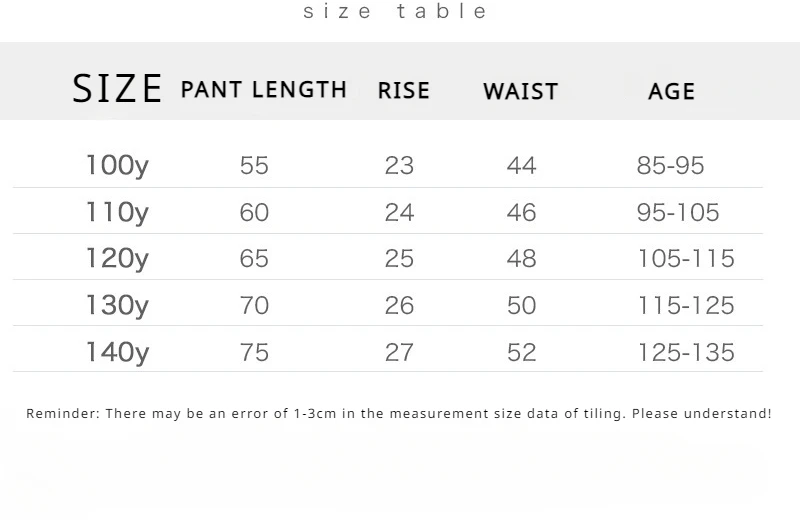The width and height of the screenshot is (800, 520).
Task: Select the 110y size row label
Action: (x=117, y=212)
